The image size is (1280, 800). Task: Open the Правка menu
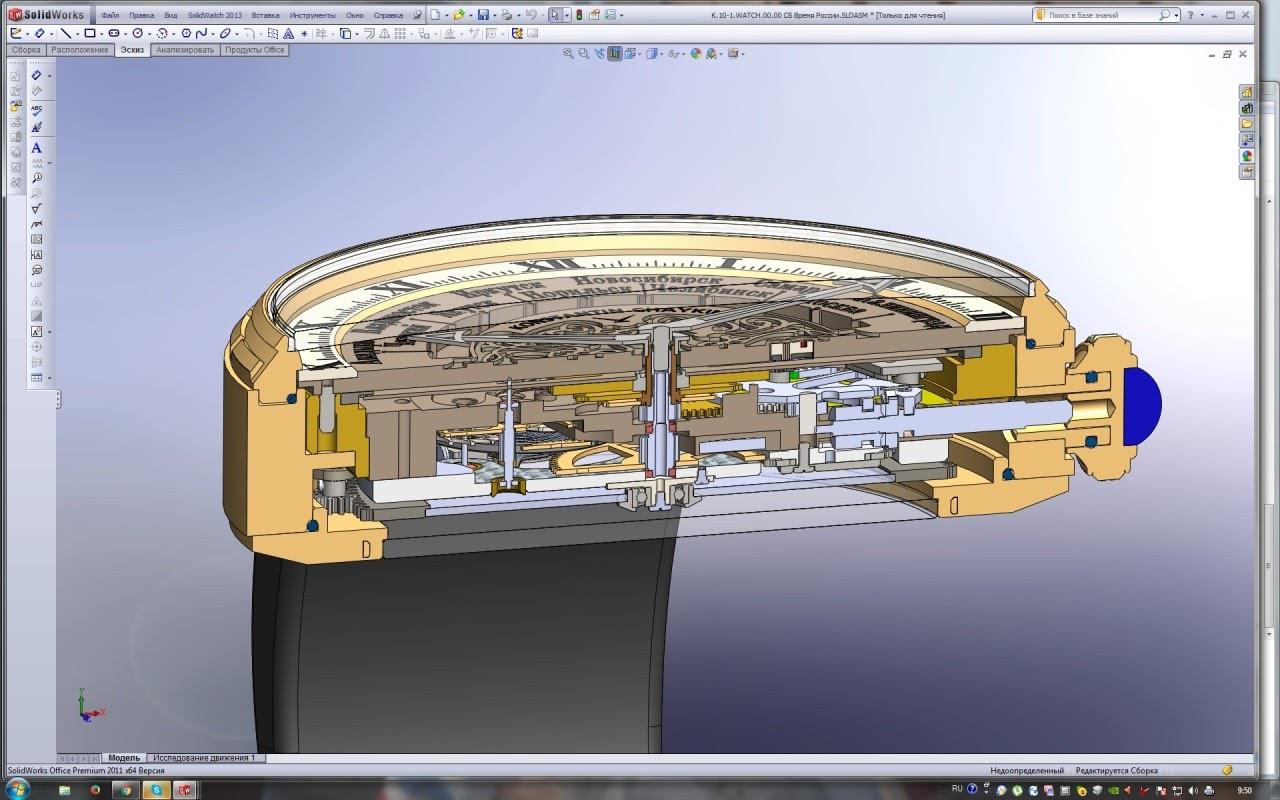141,15
